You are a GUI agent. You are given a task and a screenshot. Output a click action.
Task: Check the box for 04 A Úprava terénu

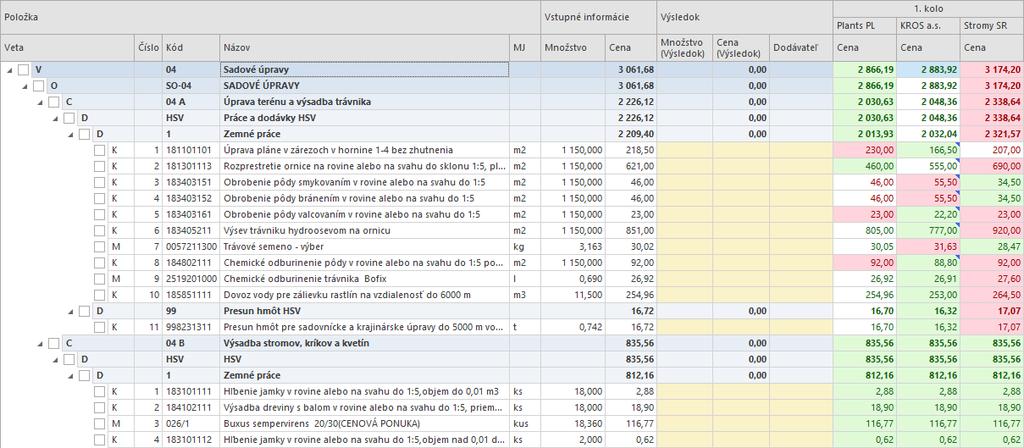(x=54, y=102)
